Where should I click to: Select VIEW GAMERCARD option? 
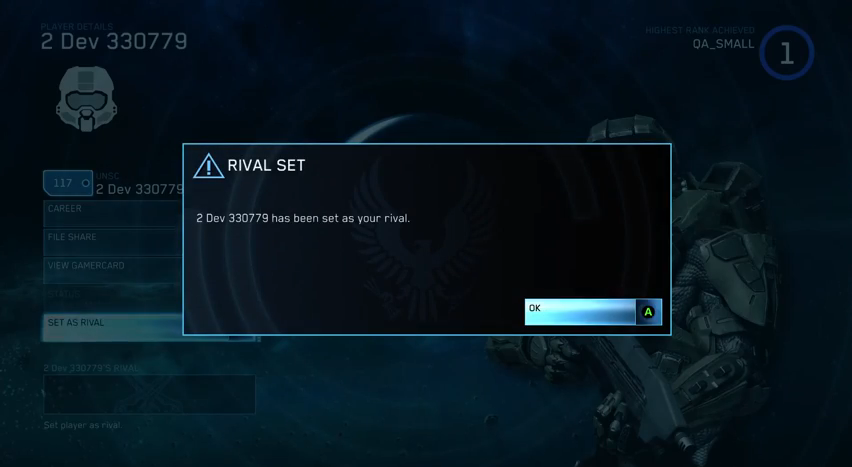coord(112,271)
